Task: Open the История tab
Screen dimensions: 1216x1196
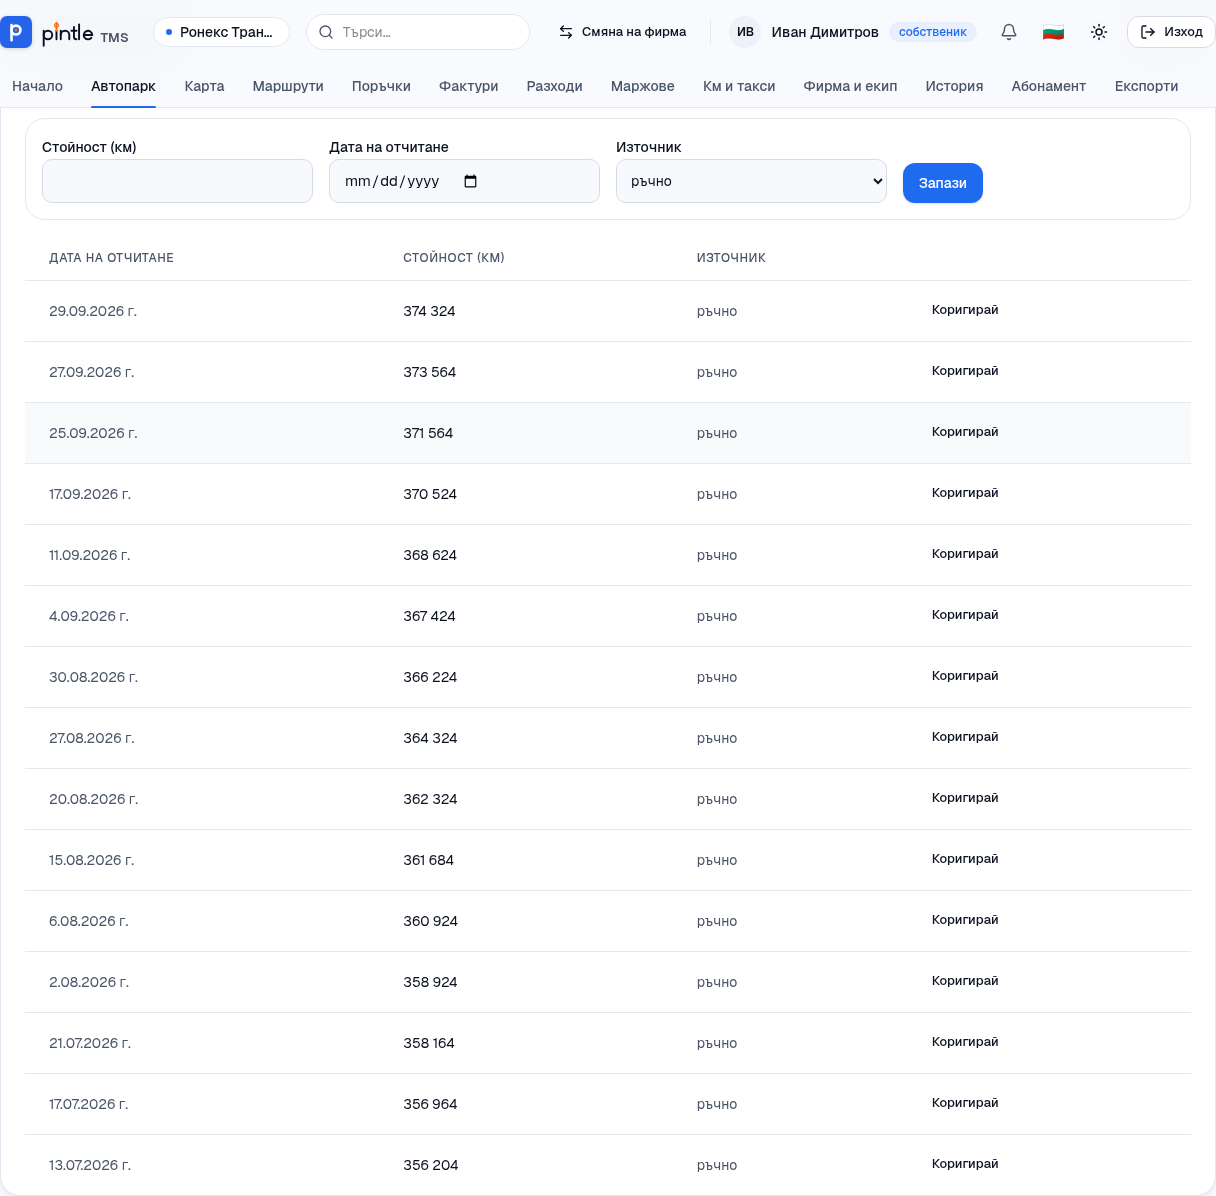Action: coord(955,86)
